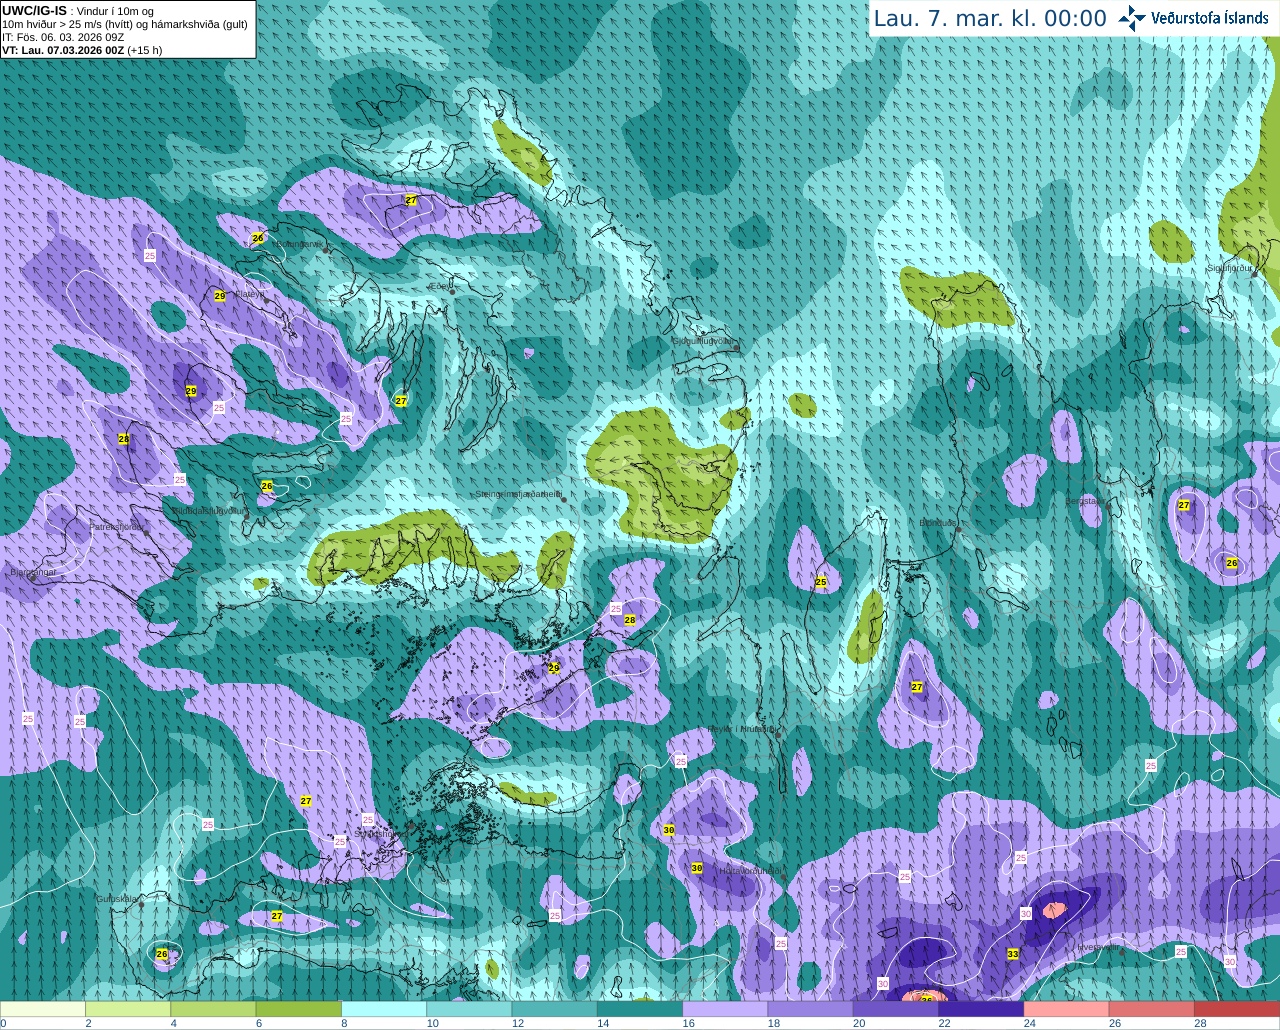Viewport: 1280px width, 1030px height.
Task: Click the Bolungarvík station label
Action: pyautogui.click(x=298, y=244)
